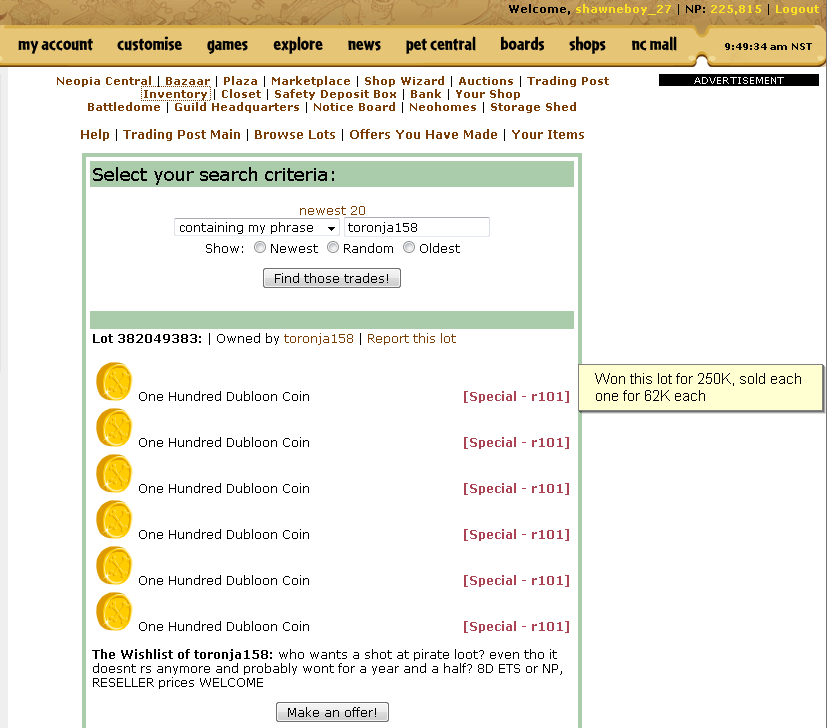Open the nc mall menu
This screenshot has height=728, width=827.
click(x=654, y=45)
